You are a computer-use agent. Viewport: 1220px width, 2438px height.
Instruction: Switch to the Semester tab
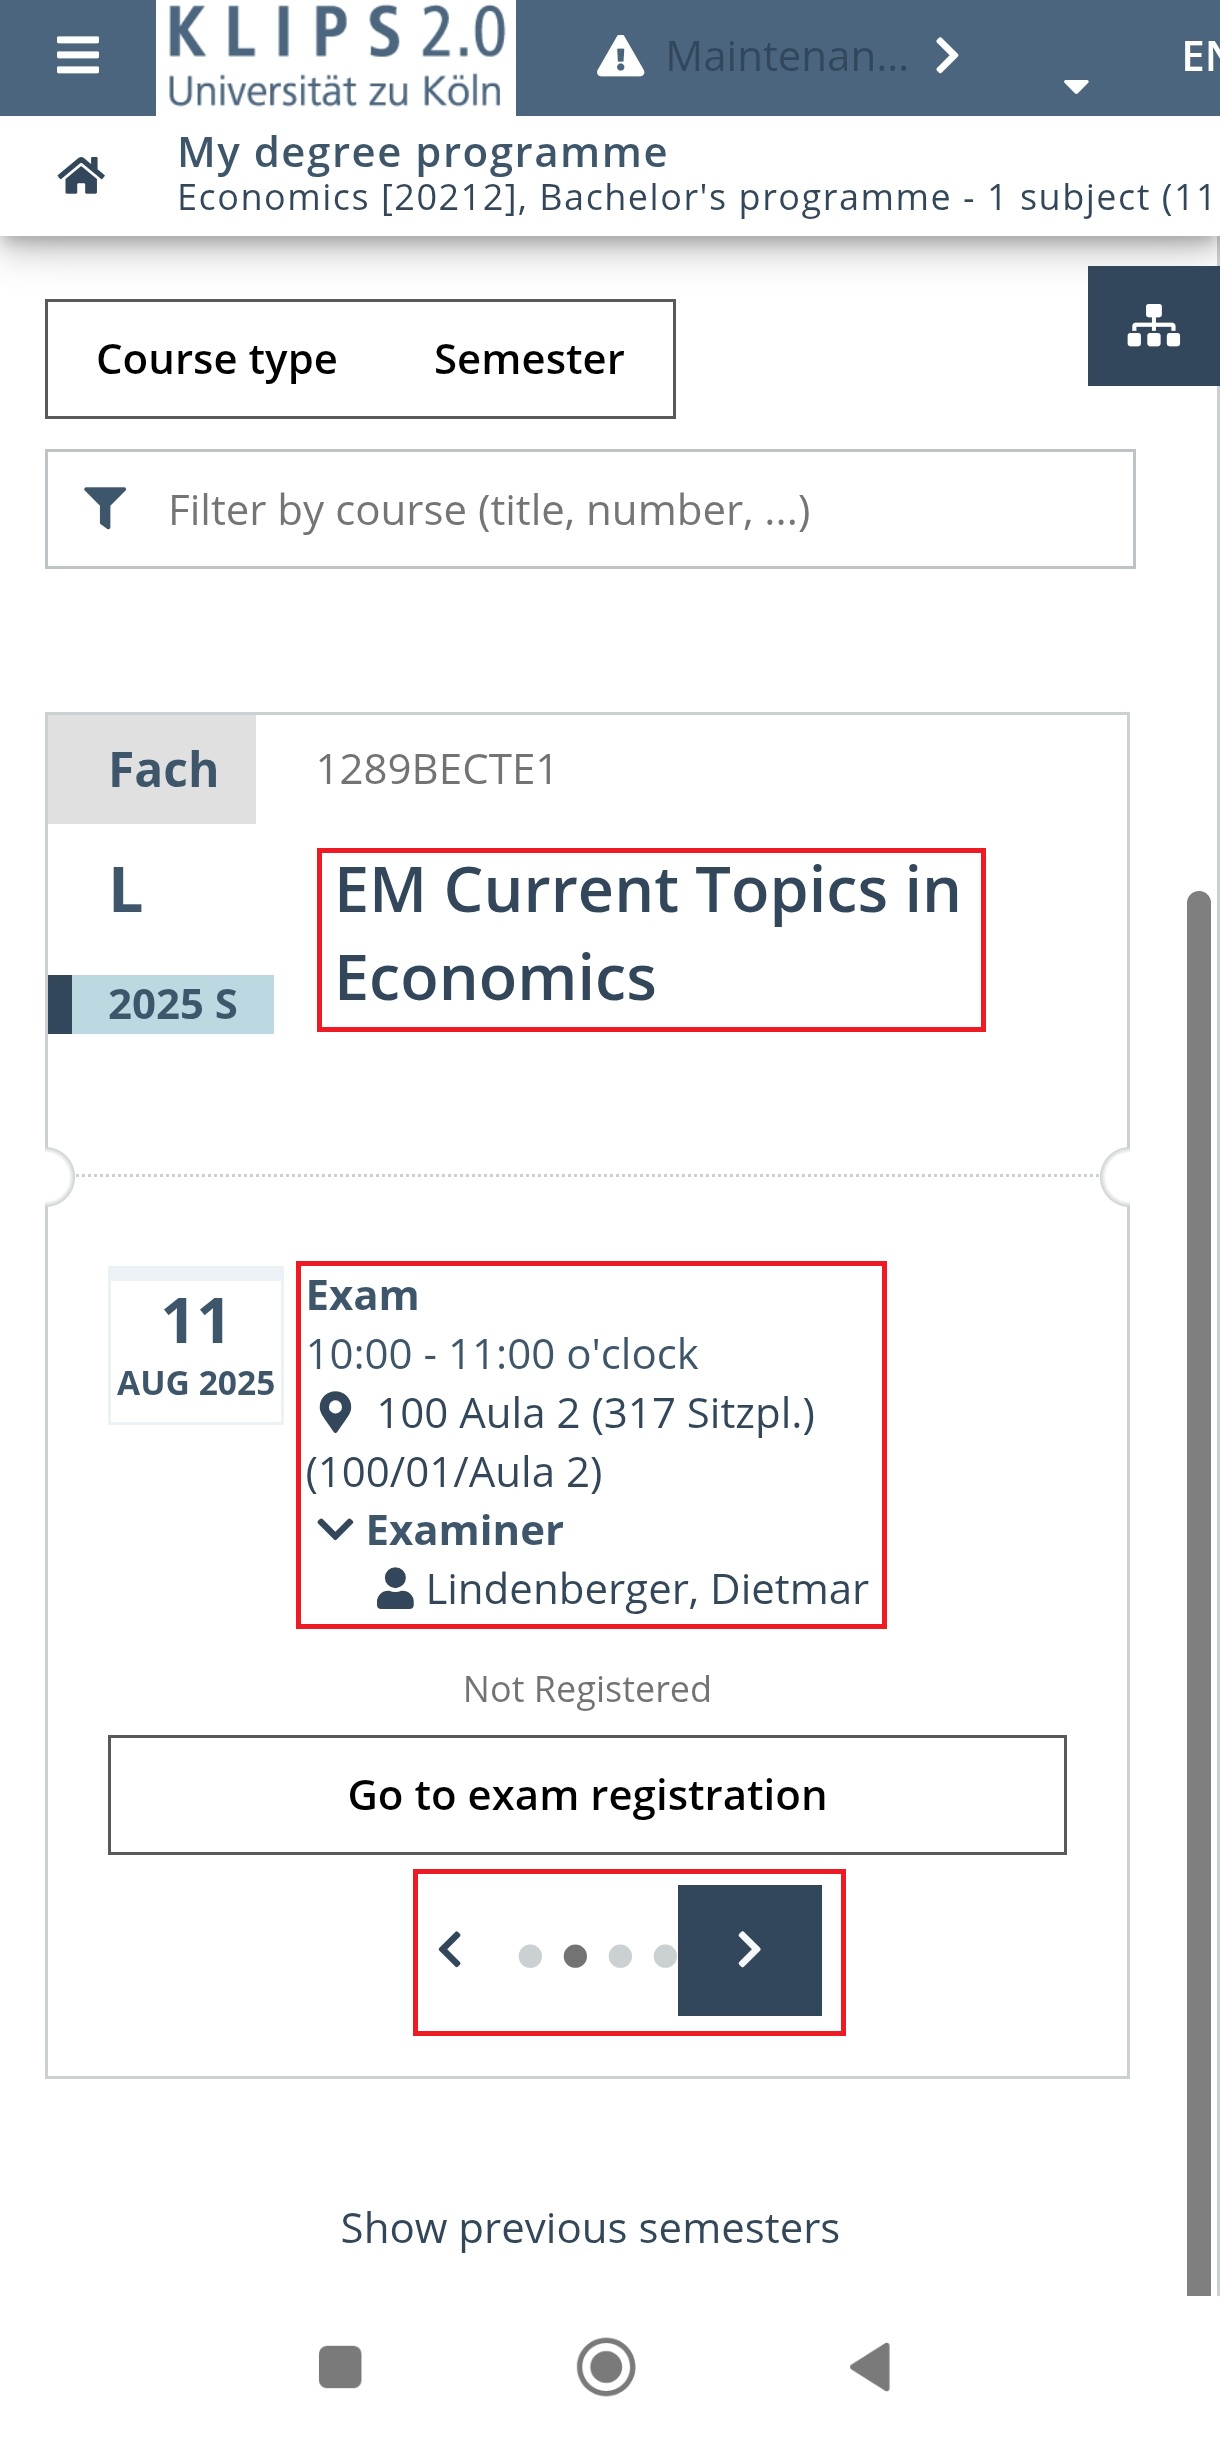[529, 359]
